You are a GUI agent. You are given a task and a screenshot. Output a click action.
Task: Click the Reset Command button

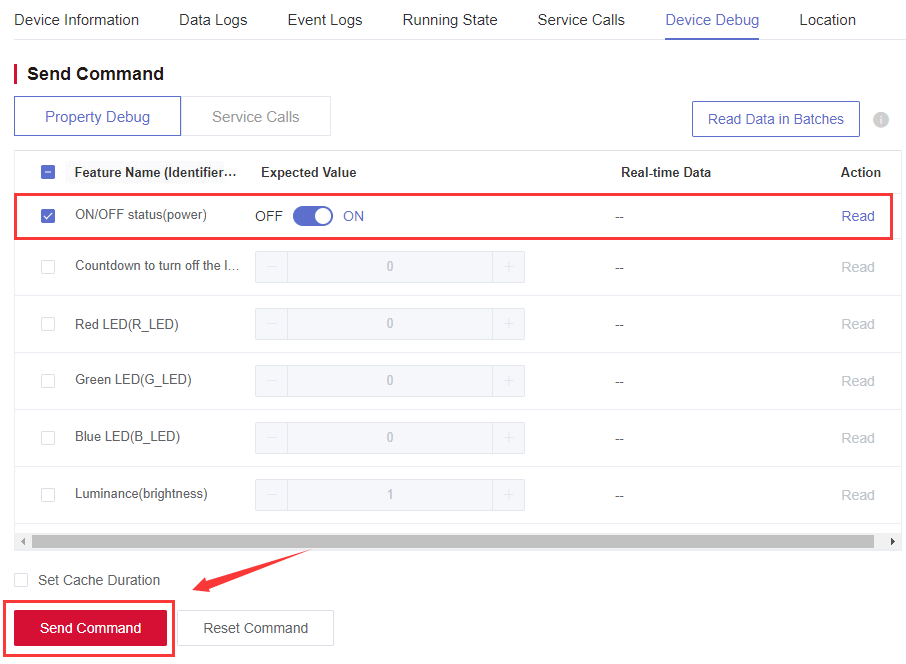[x=255, y=628]
